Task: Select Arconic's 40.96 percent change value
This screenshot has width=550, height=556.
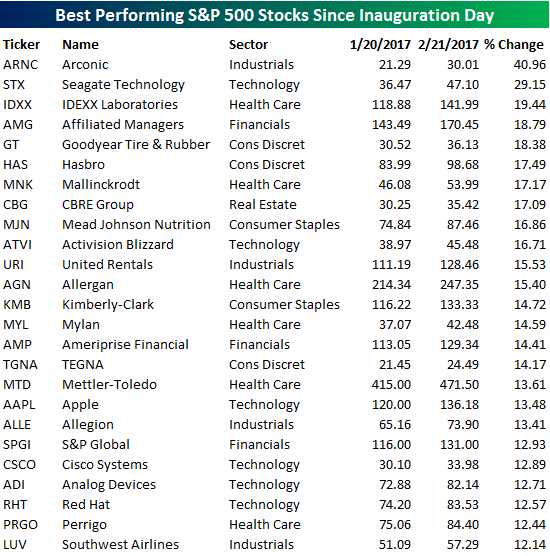Action: point(530,65)
